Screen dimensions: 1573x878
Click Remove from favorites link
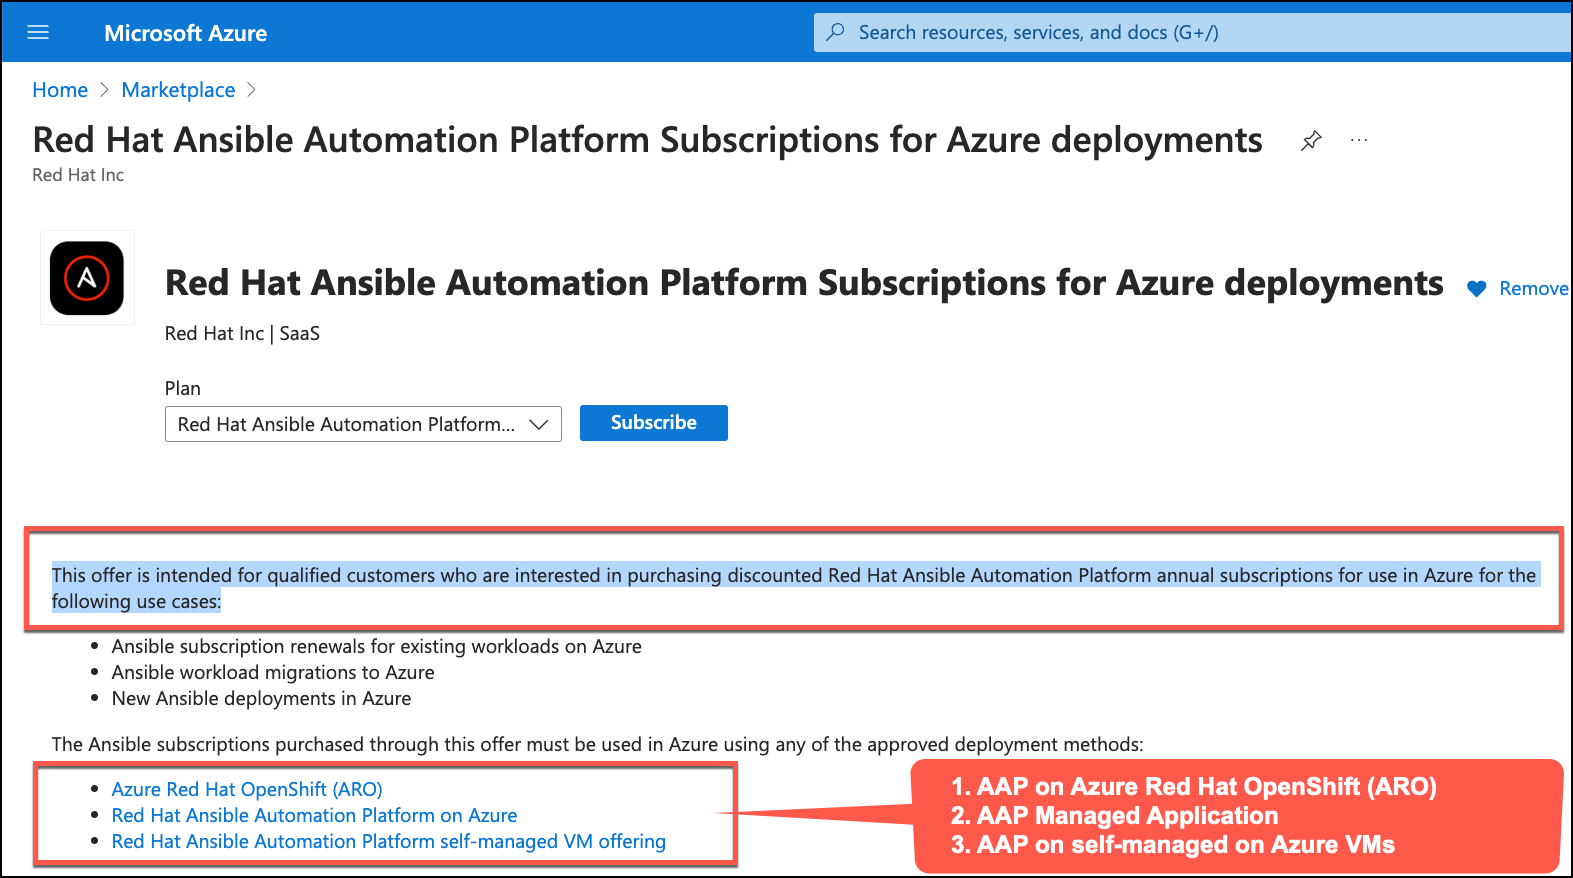1533,289
